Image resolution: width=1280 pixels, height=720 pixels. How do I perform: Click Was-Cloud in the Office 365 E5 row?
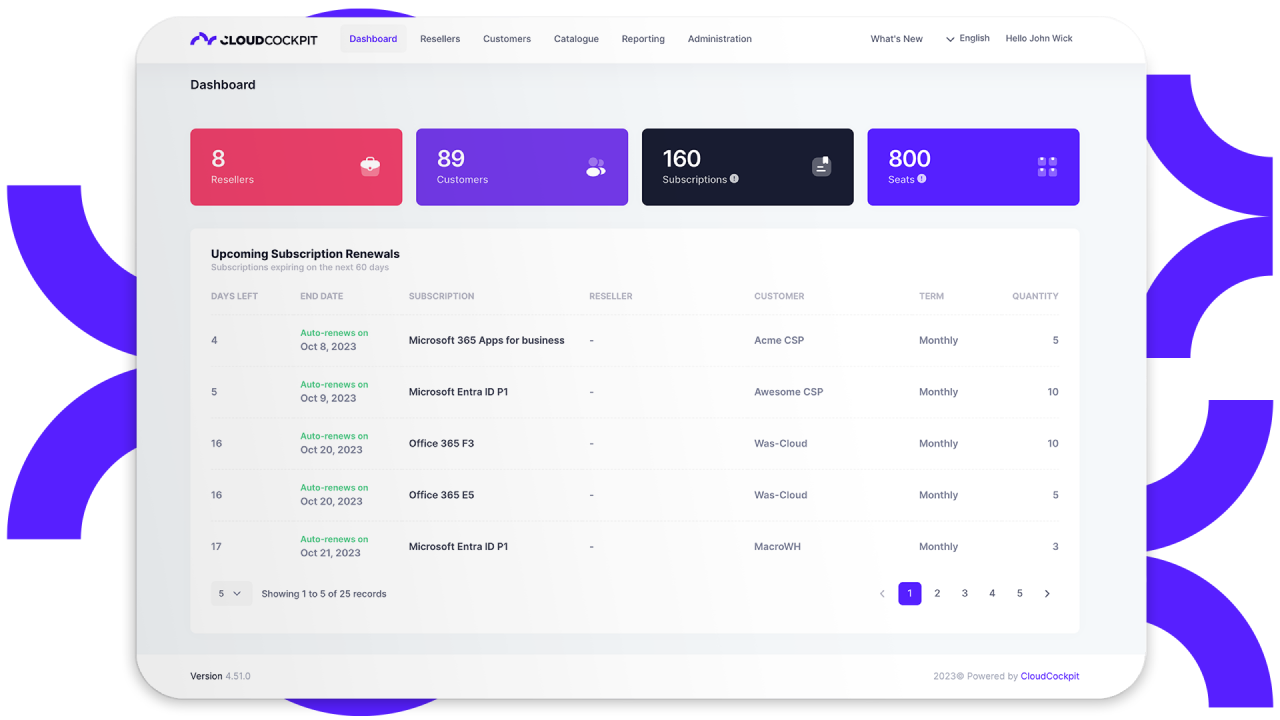(x=780, y=495)
